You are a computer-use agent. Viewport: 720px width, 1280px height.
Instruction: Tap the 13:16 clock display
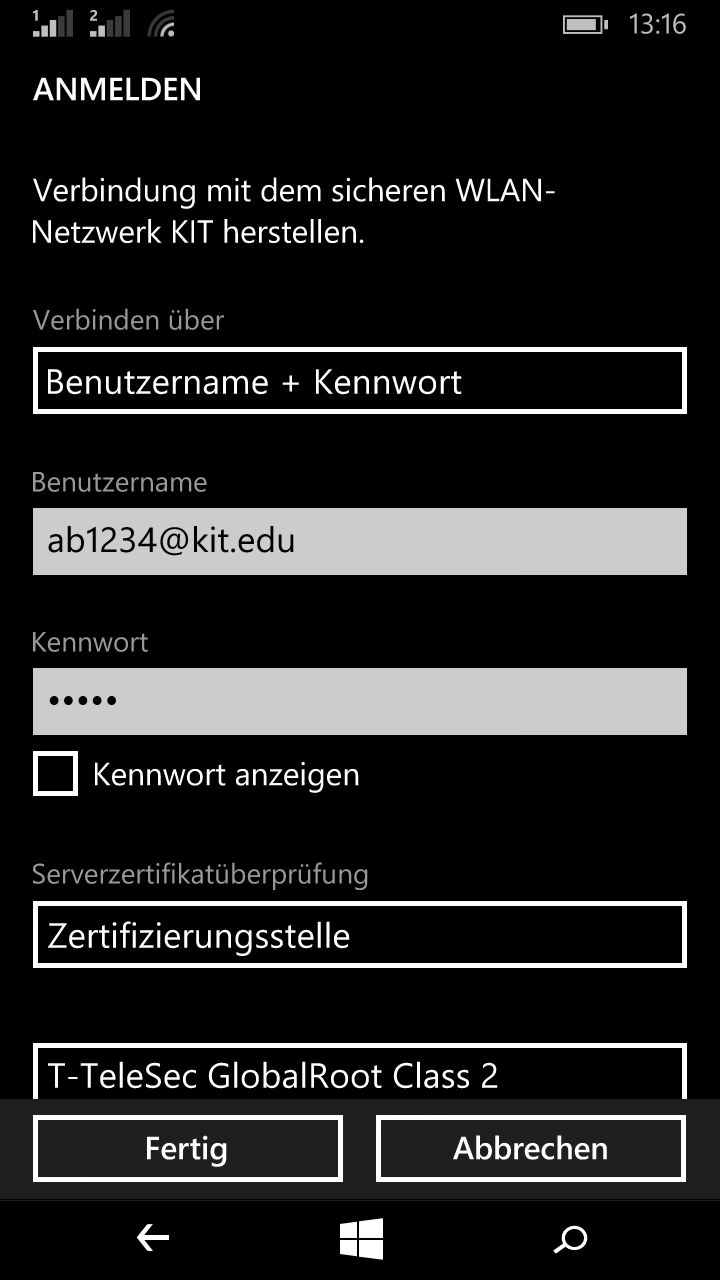tap(657, 24)
